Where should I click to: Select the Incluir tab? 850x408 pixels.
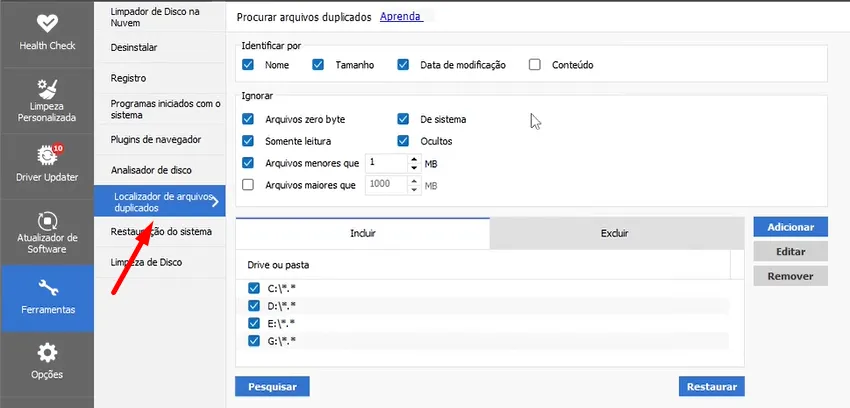click(x=362, y=233)
